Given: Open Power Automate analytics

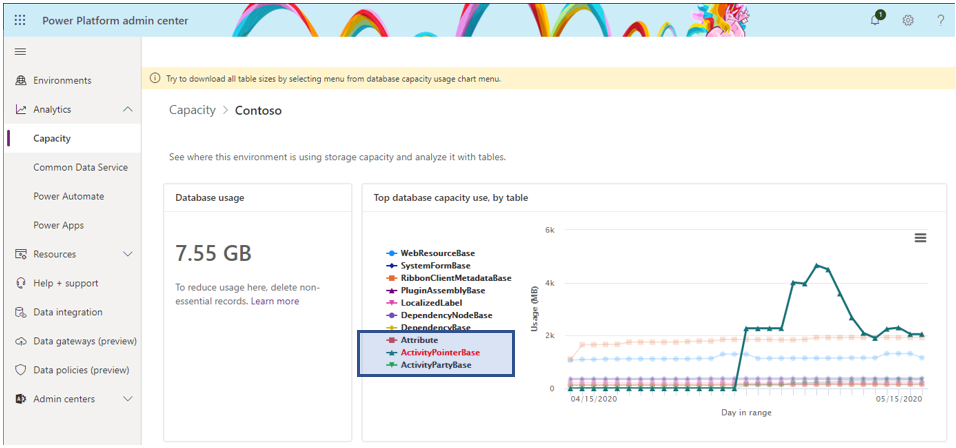Looking at the screenshot, I should (x=71, y=196).
